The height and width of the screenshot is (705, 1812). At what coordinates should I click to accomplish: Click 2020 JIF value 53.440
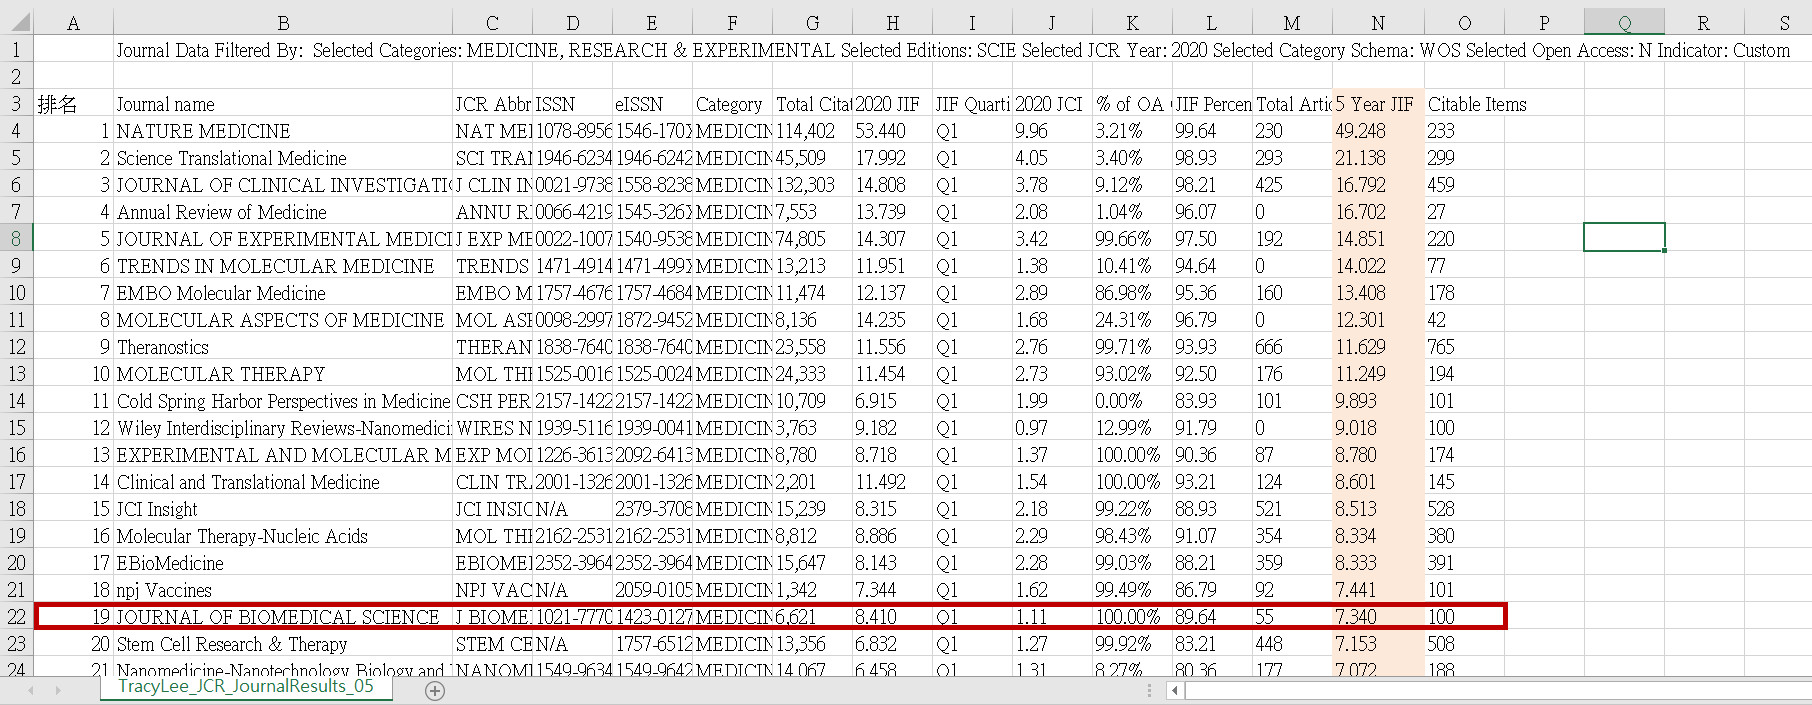click(x=892, y=131)
